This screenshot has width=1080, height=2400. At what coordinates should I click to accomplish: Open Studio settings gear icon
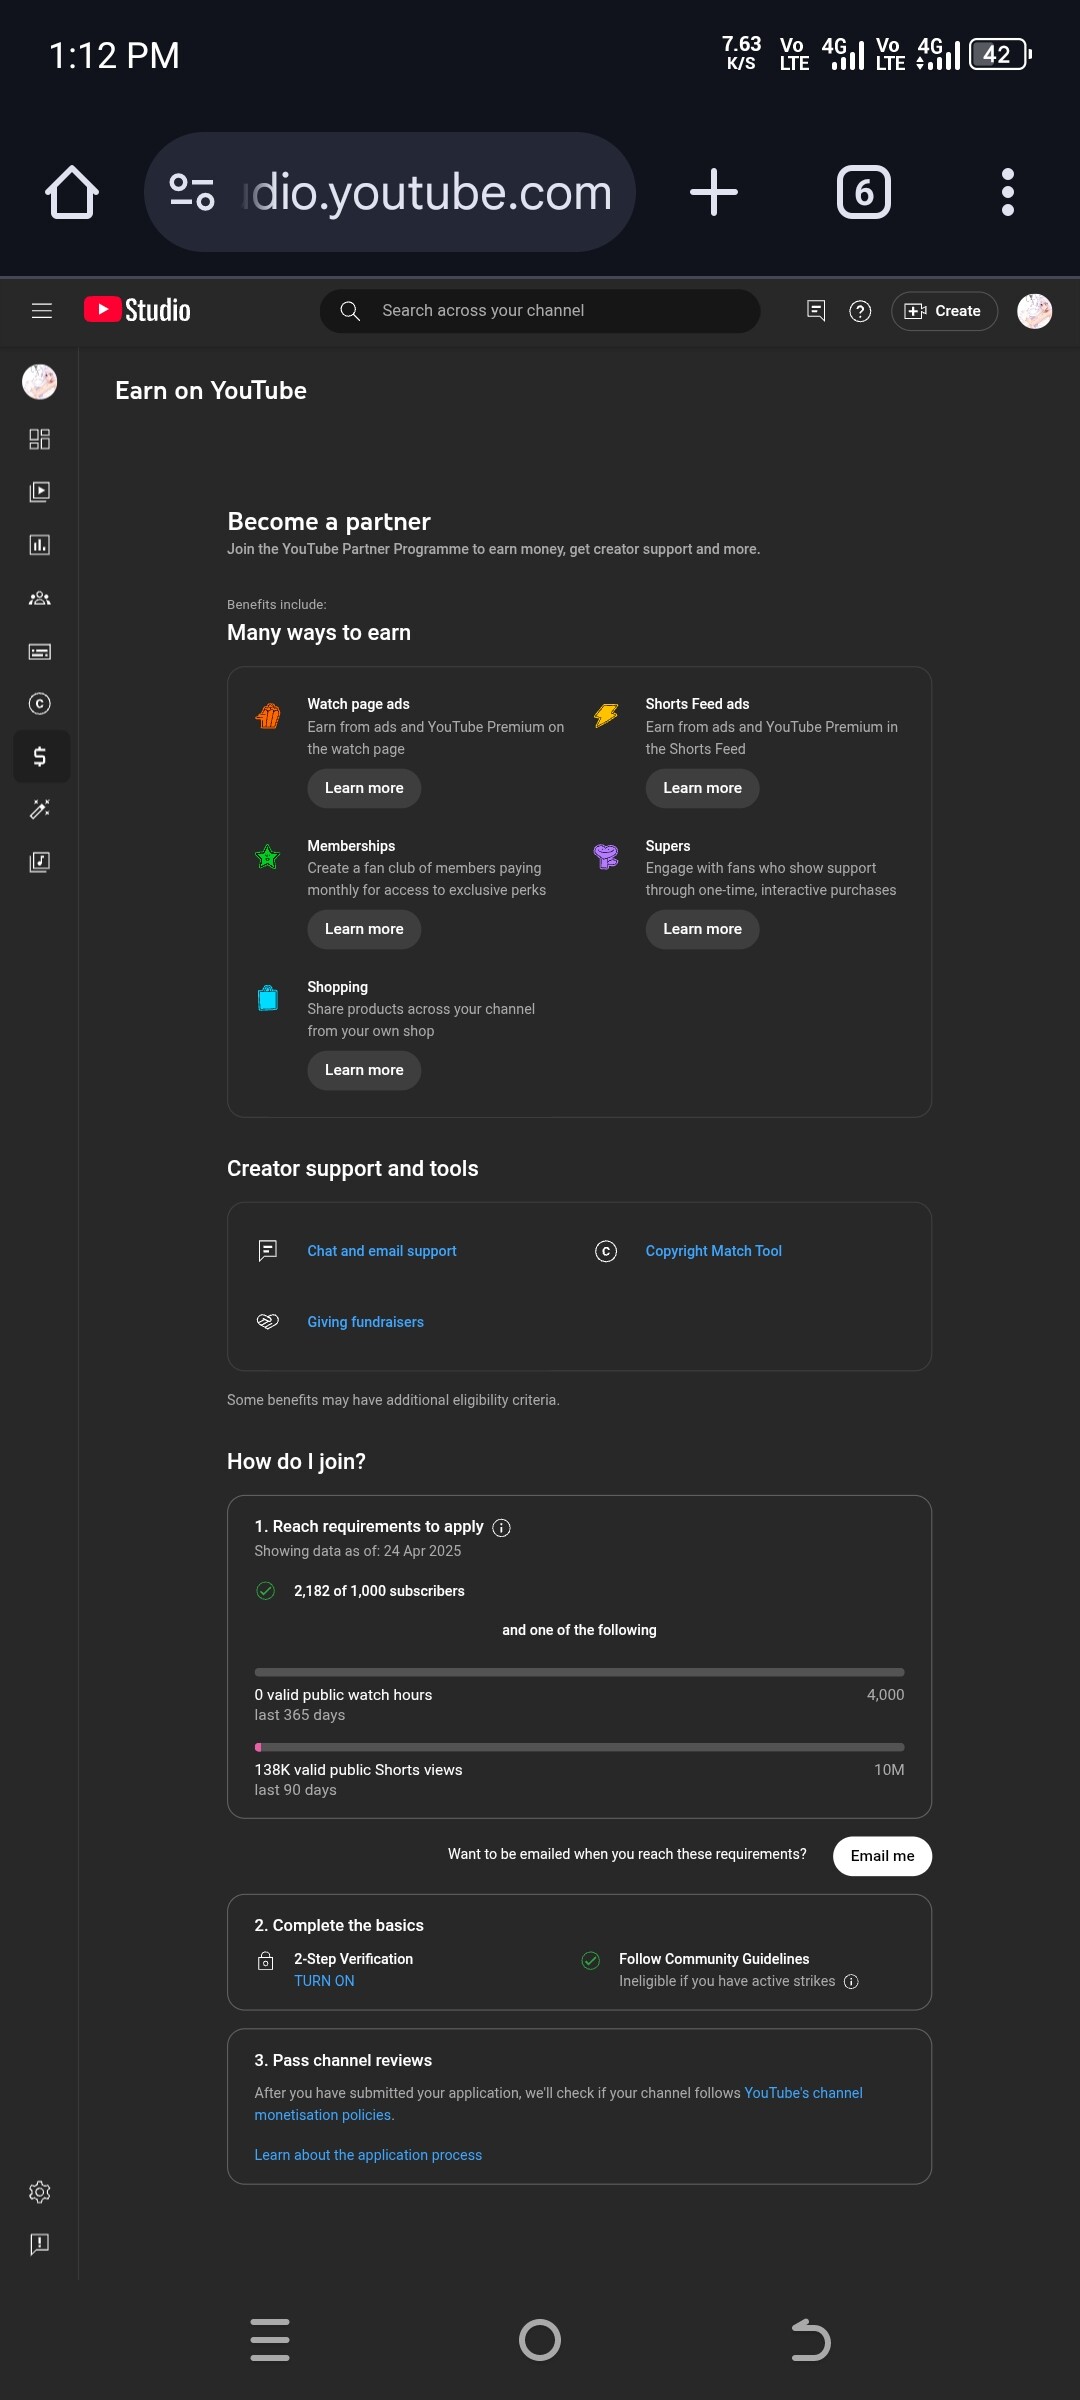(39, 2192)
